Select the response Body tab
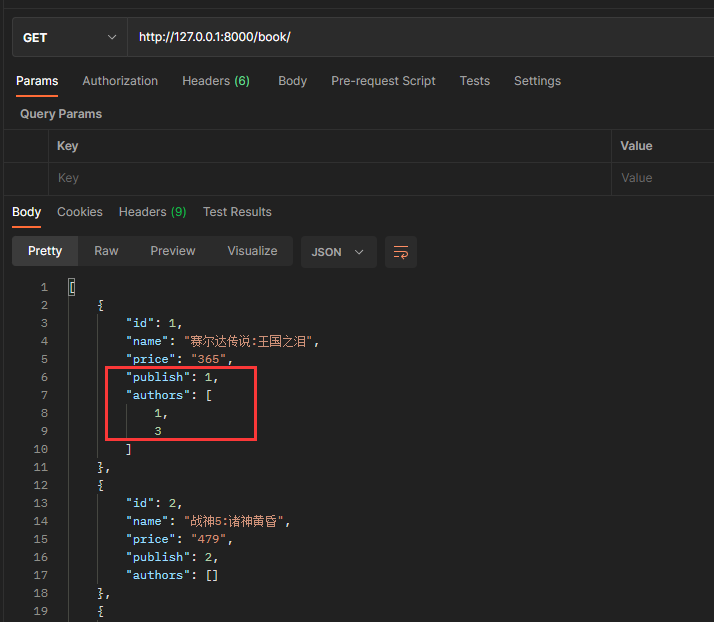714x622 pixels. (x=26, y=212)
